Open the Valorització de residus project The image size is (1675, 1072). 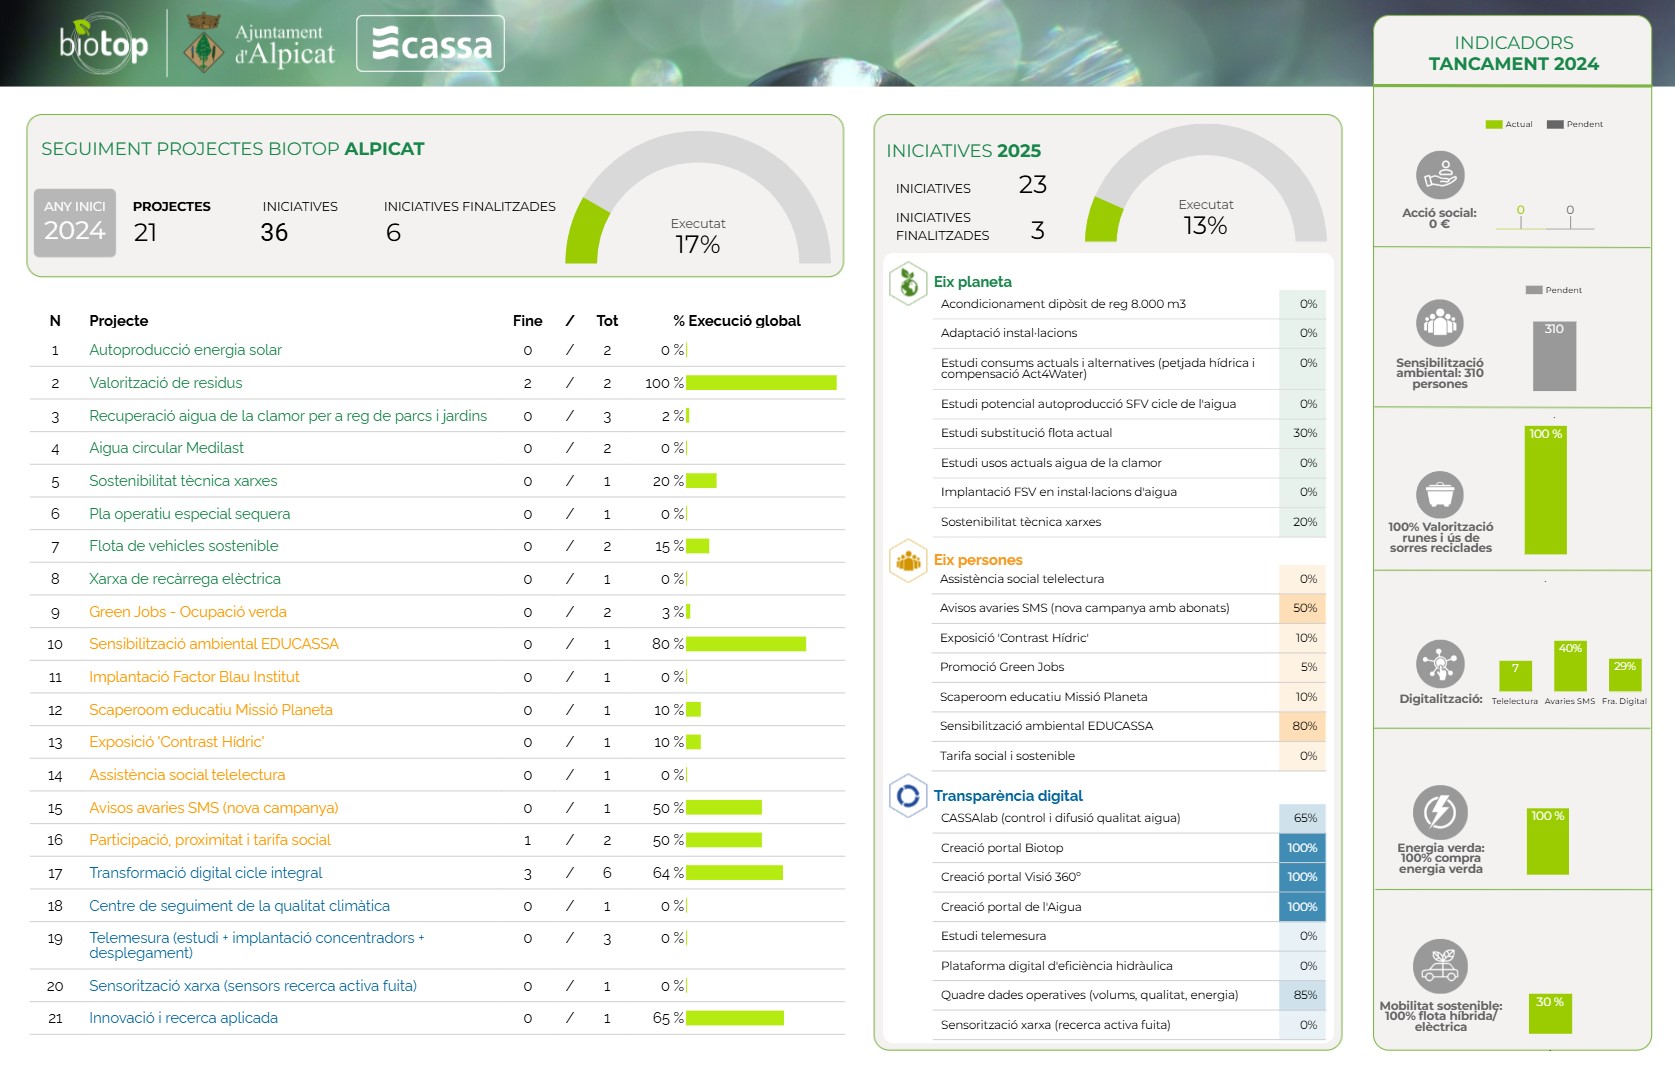click(165, 383)
